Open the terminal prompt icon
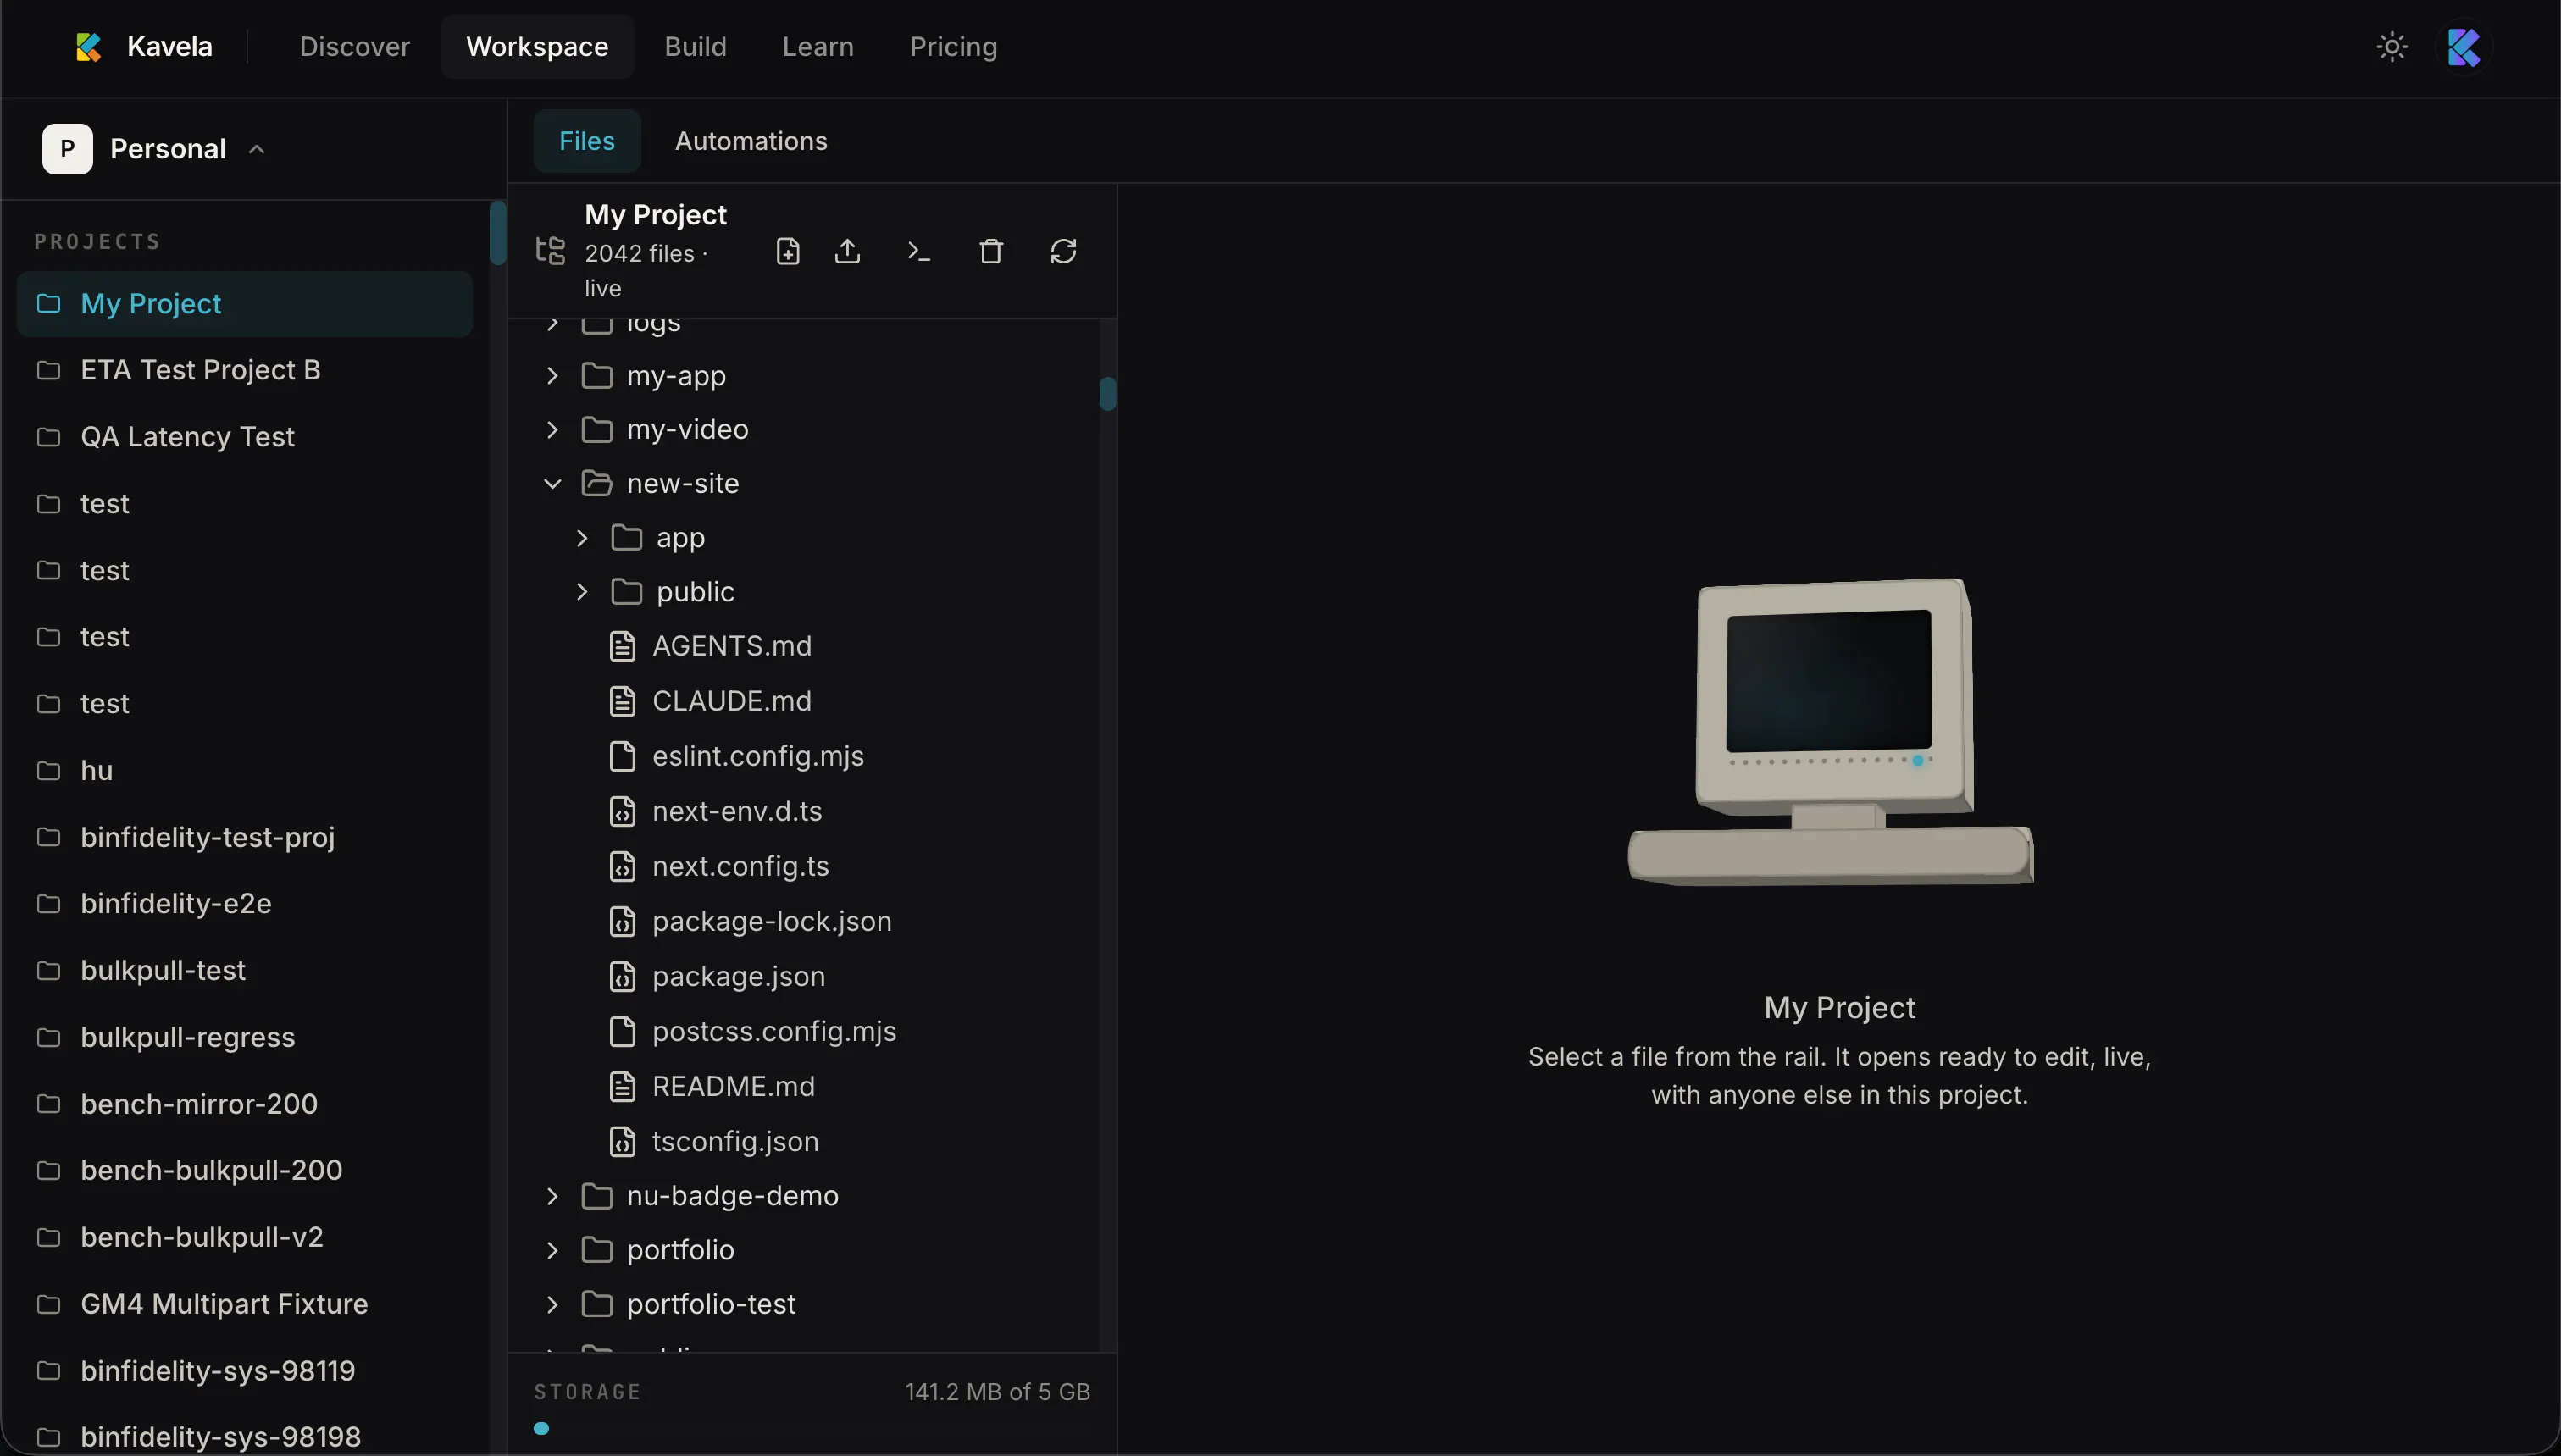This screenshot has height=1456, width=2561. pos(918,251)
